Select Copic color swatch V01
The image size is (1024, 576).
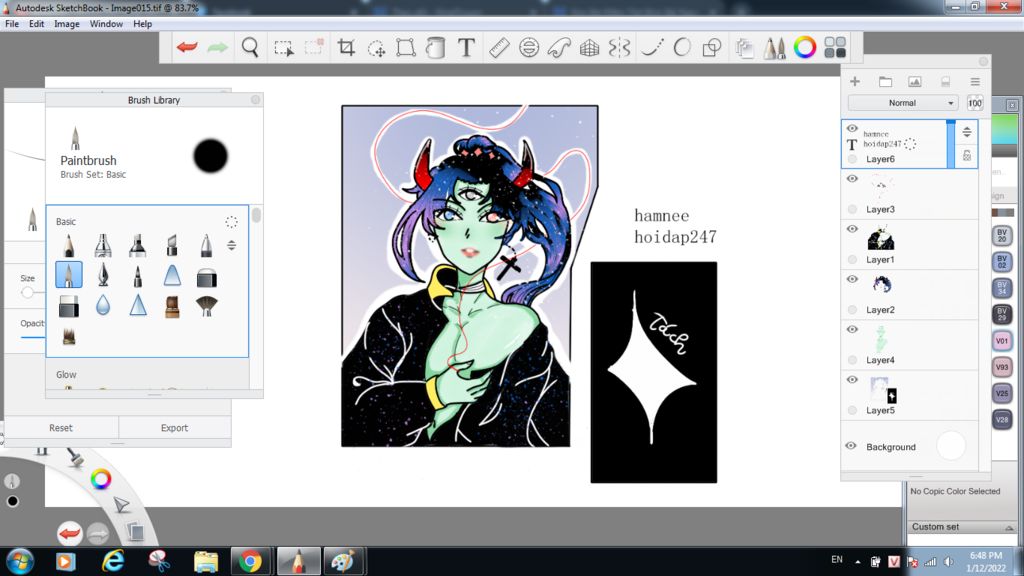1002,340
